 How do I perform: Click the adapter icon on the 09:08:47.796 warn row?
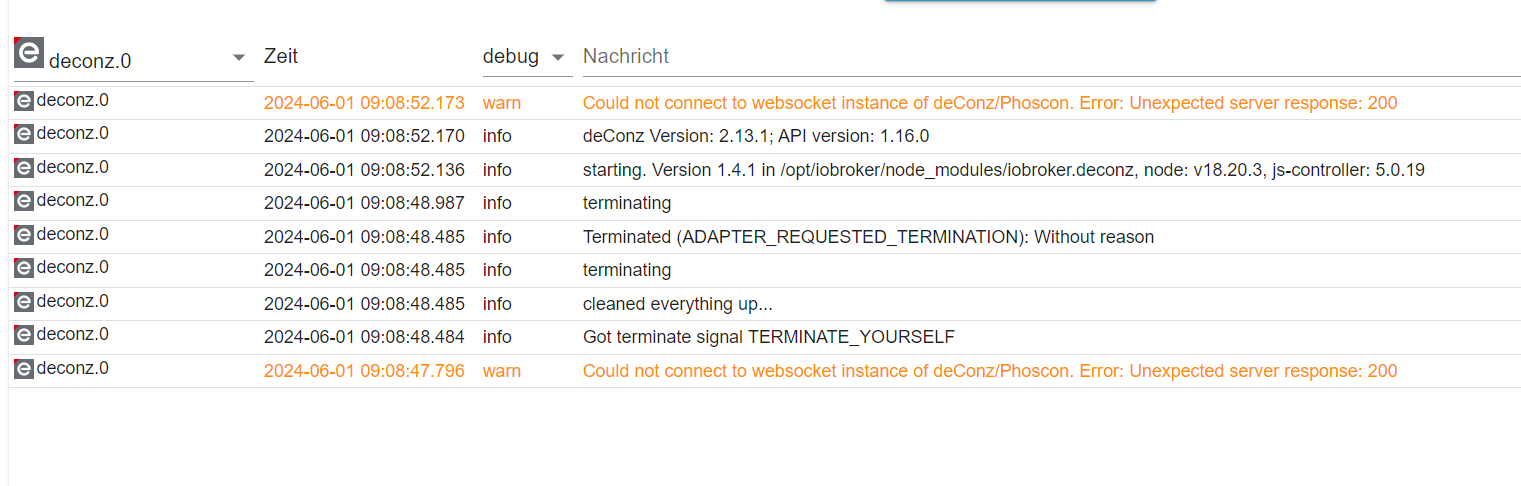24,368
